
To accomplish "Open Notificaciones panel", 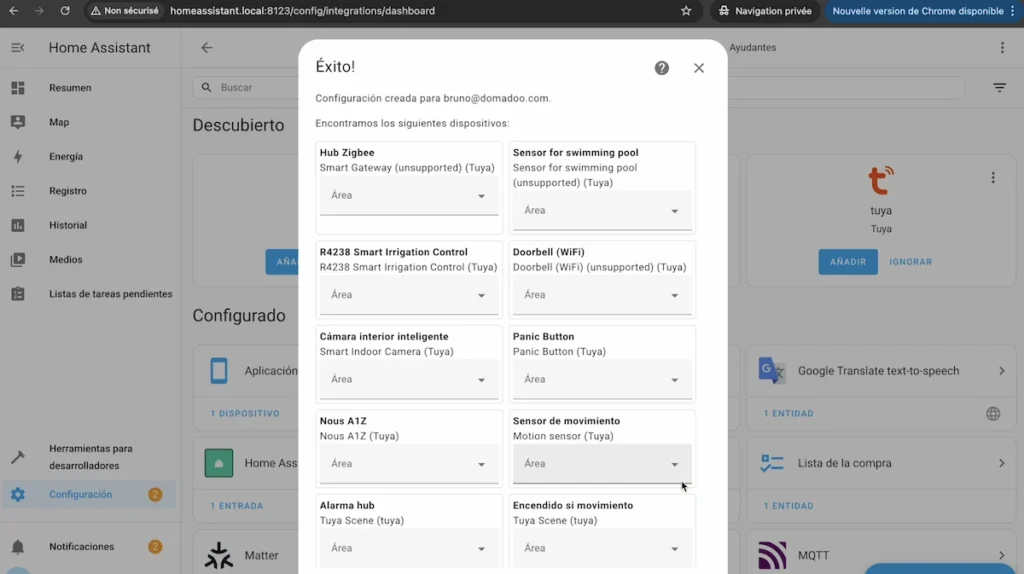I will [x=90, y=547].
